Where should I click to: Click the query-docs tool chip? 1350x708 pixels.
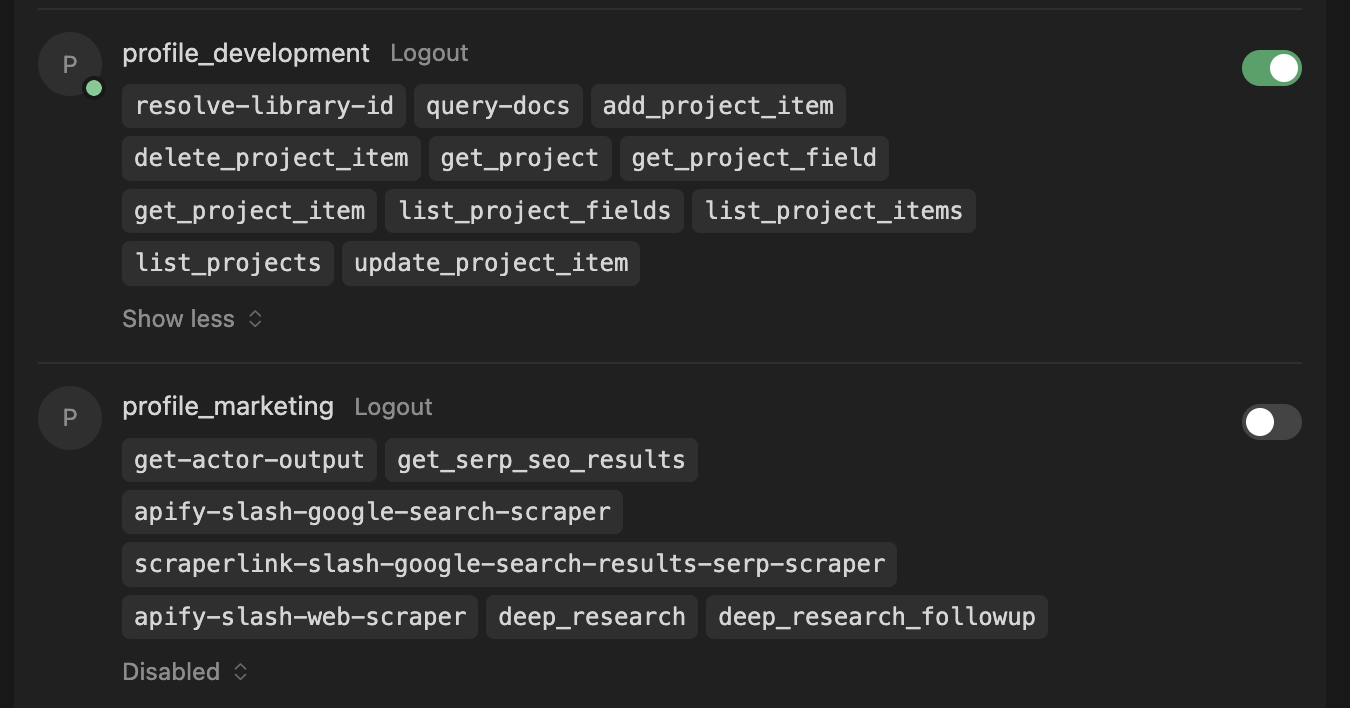[498, 105]
